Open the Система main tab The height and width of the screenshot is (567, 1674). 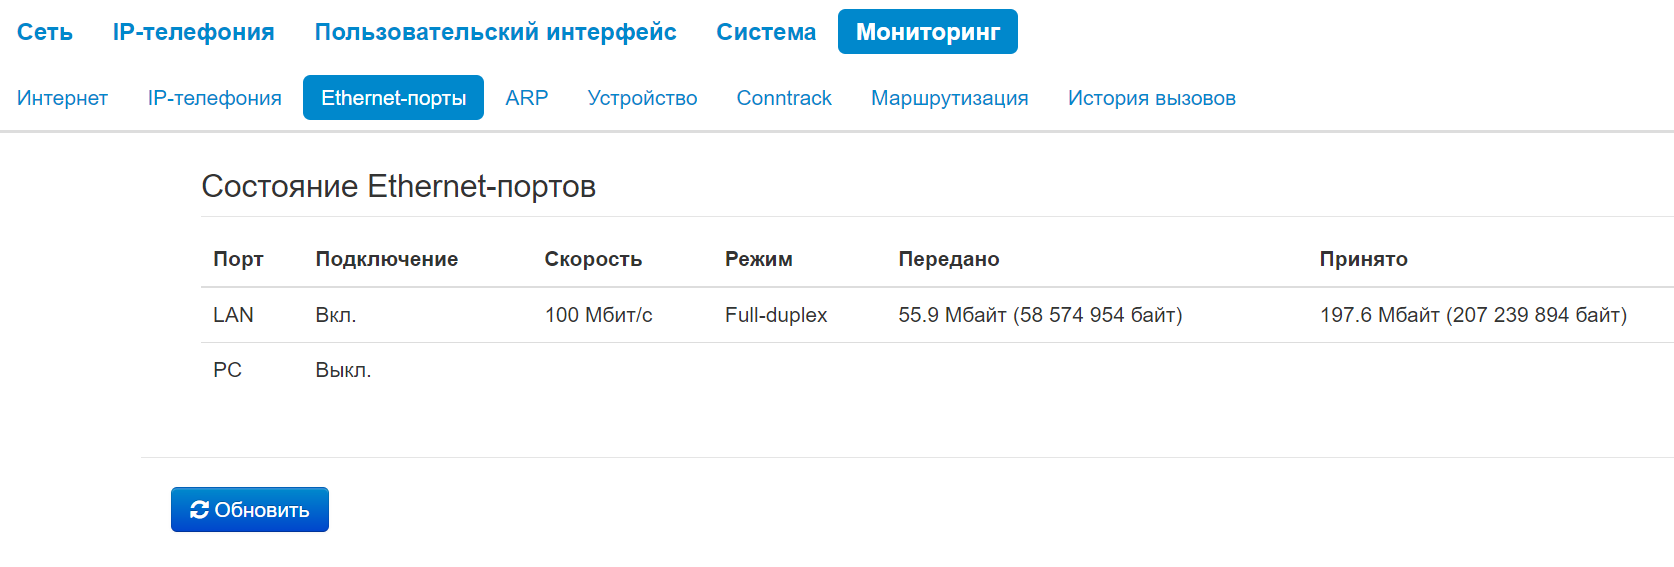pyautogui.click(x=766, y=32)
